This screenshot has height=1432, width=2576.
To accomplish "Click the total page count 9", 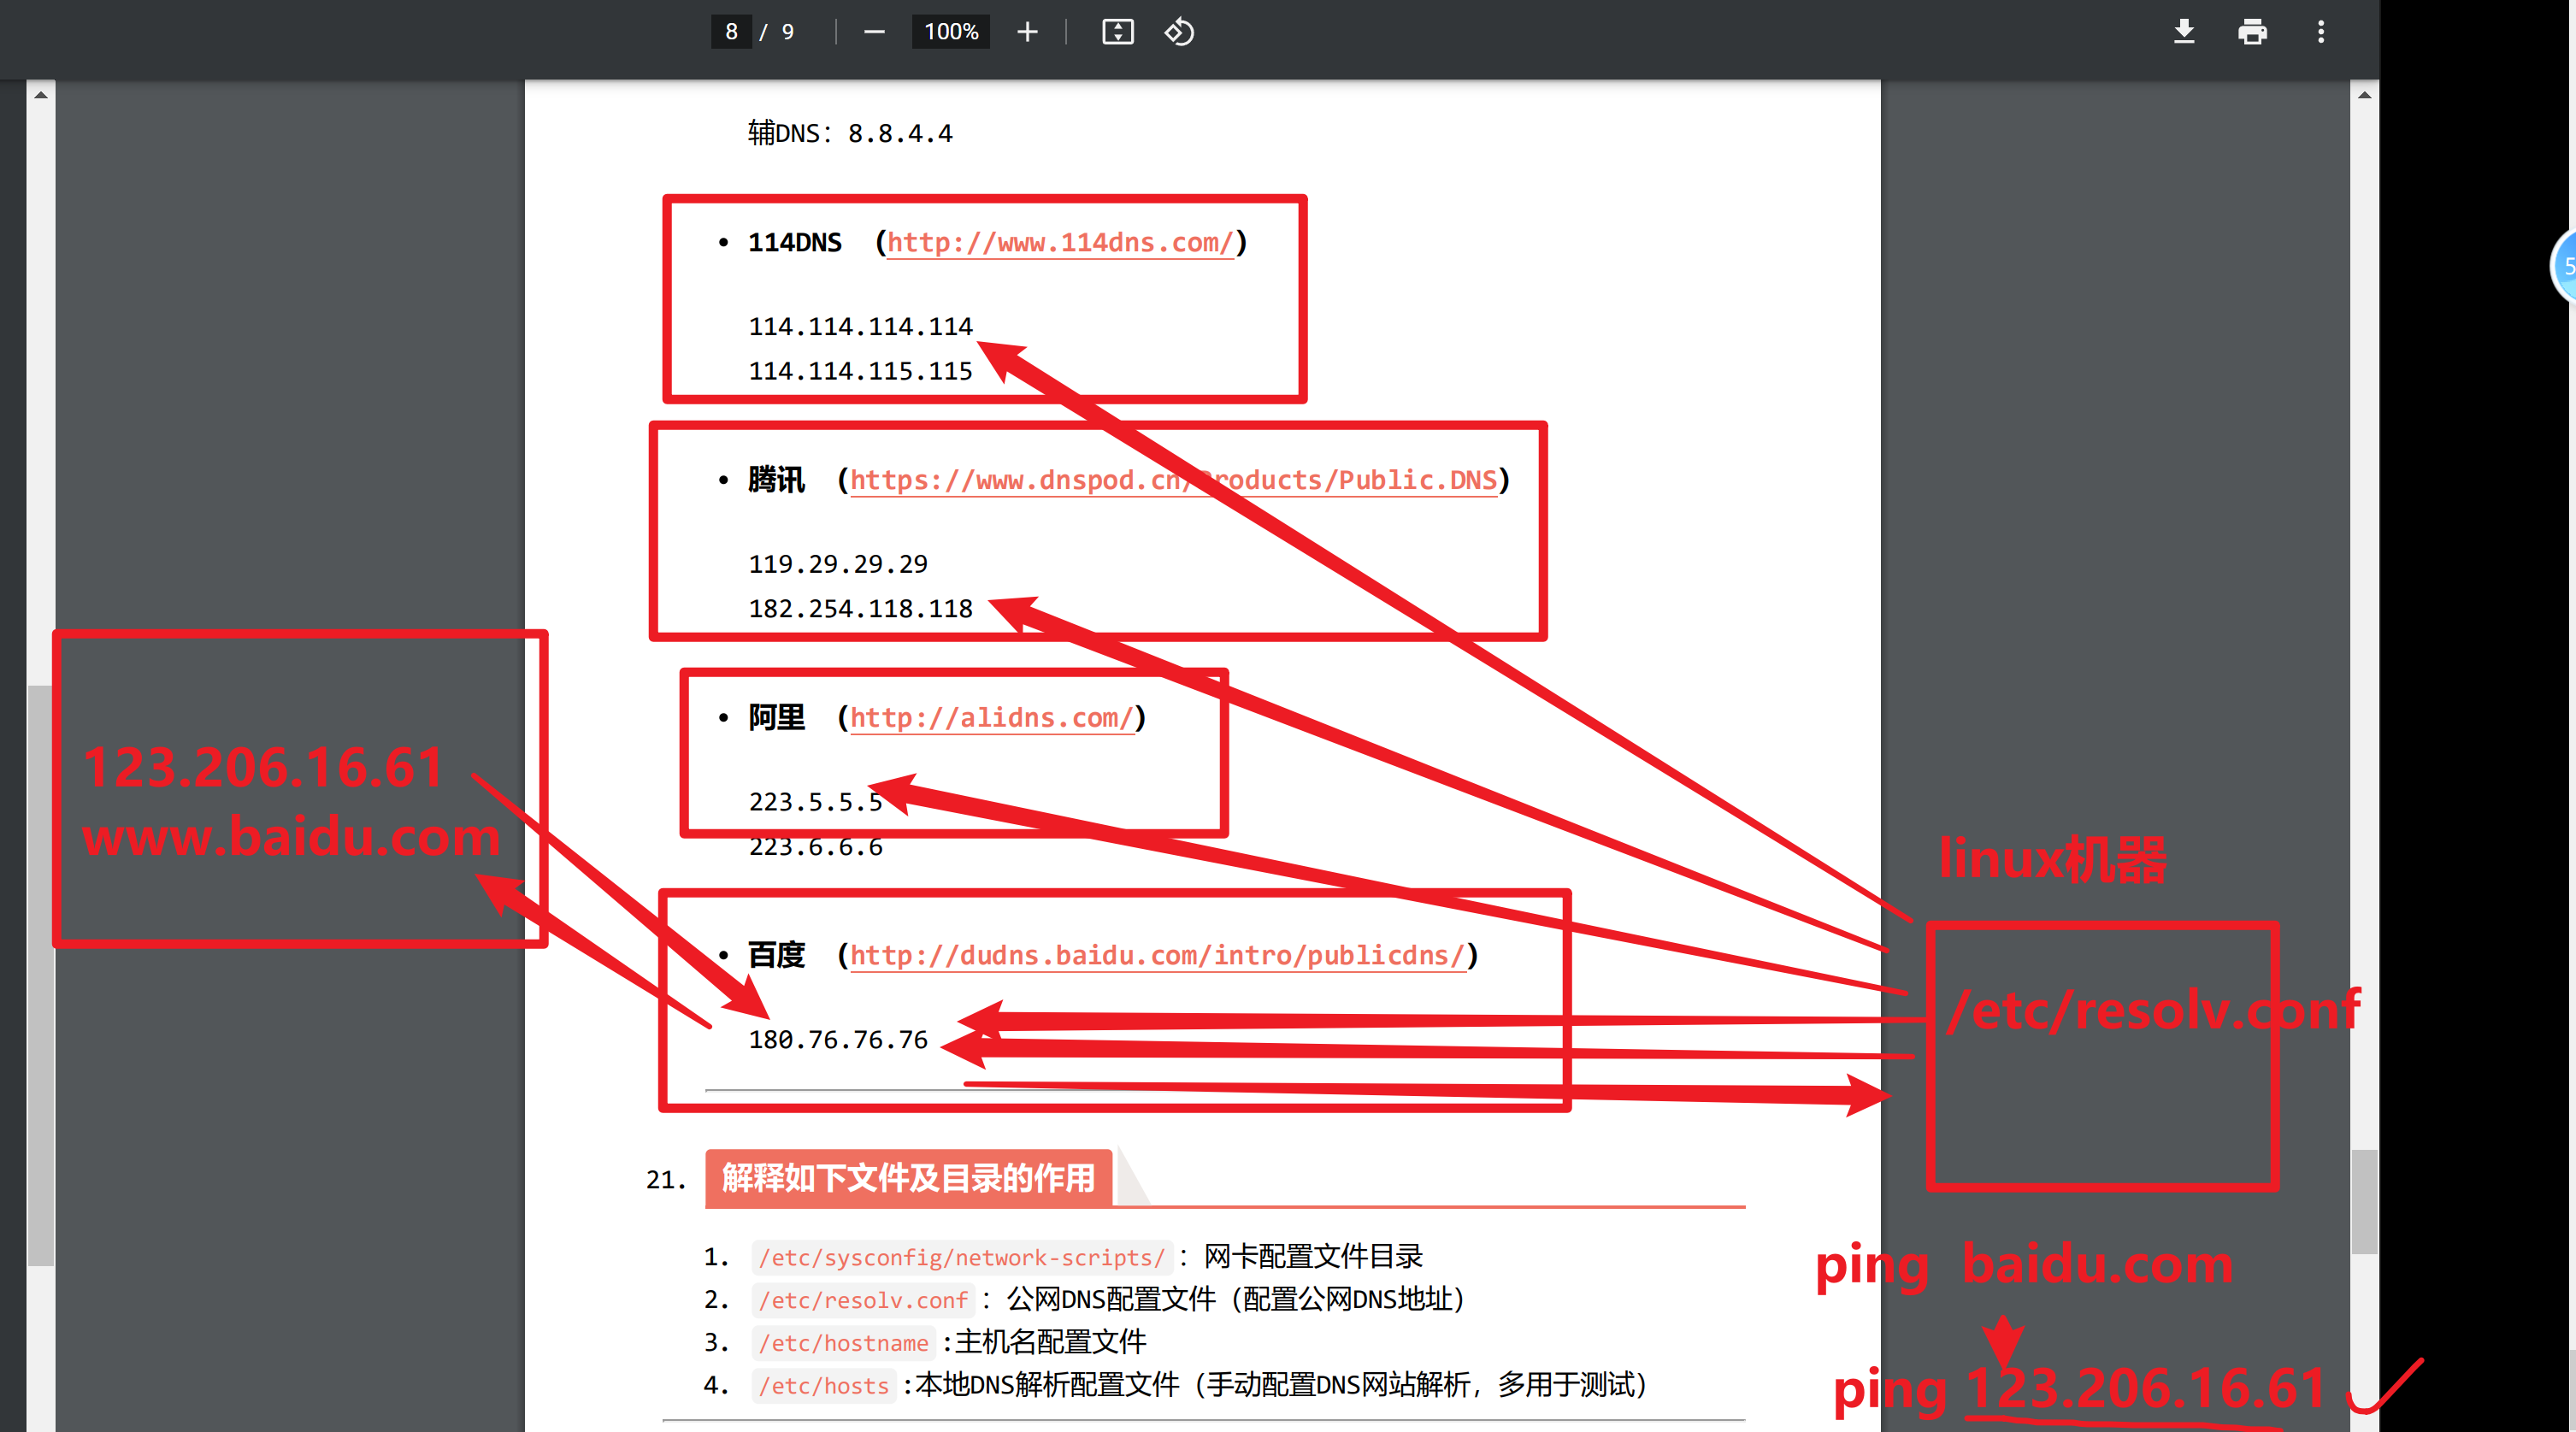I will click(x=788, y=32).
